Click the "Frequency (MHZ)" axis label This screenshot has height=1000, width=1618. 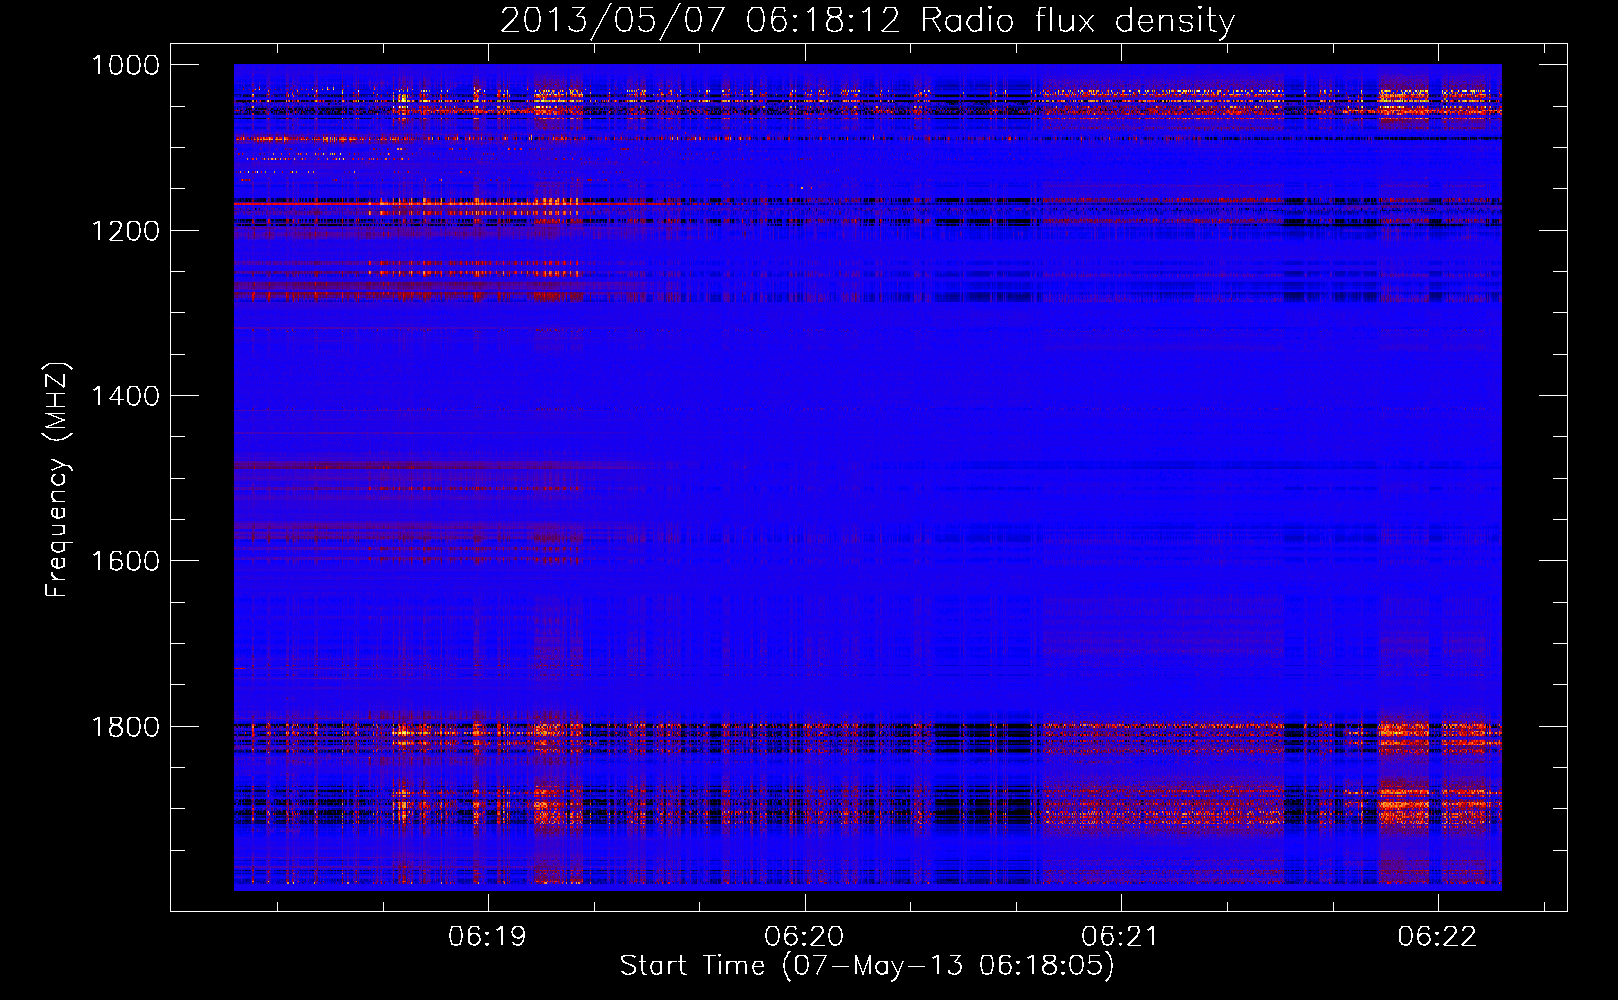[58, 480]
